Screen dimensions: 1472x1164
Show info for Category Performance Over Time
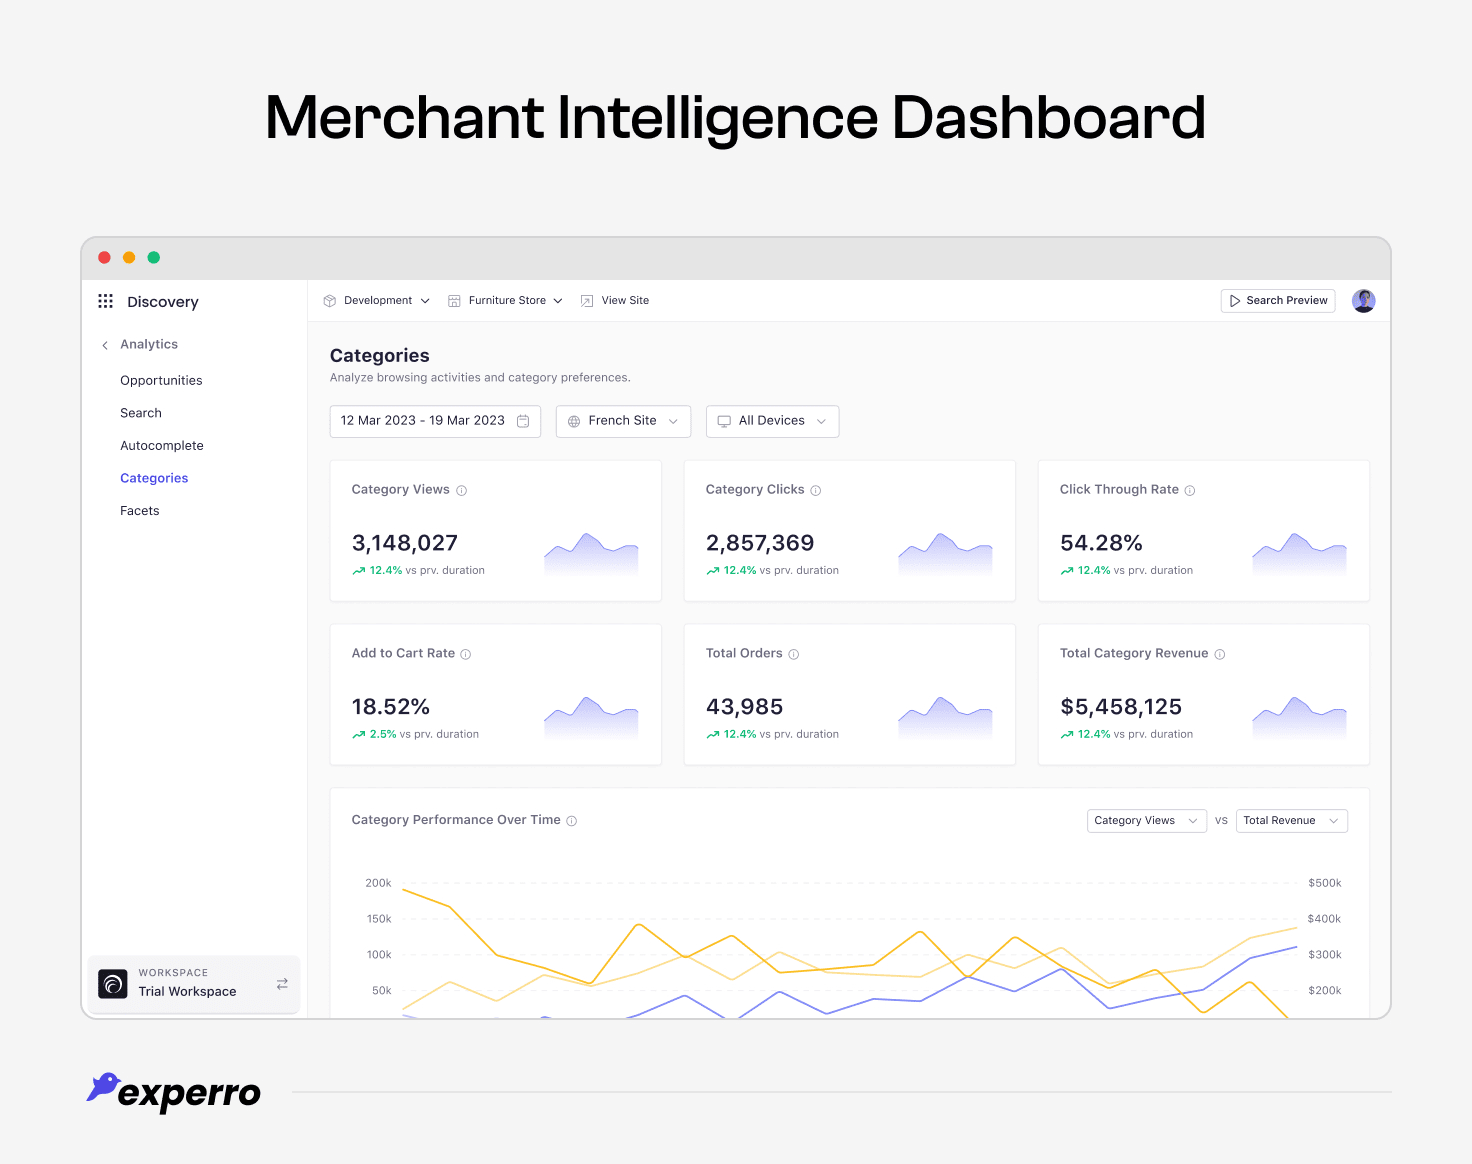pos(572,821)
